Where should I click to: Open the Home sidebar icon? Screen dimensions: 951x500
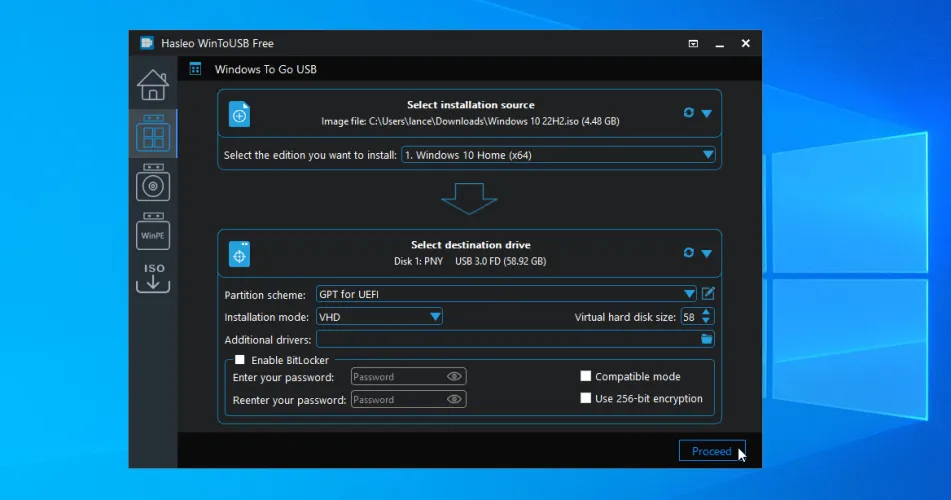tap(153, 85)
